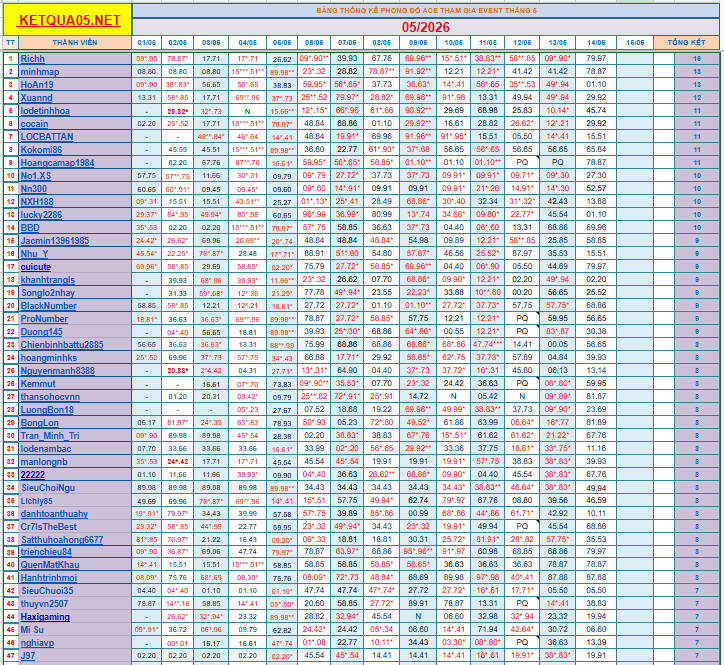Viewport: 724px width, 665px height.
Task: Open member link J97
Action: [27, 655]
